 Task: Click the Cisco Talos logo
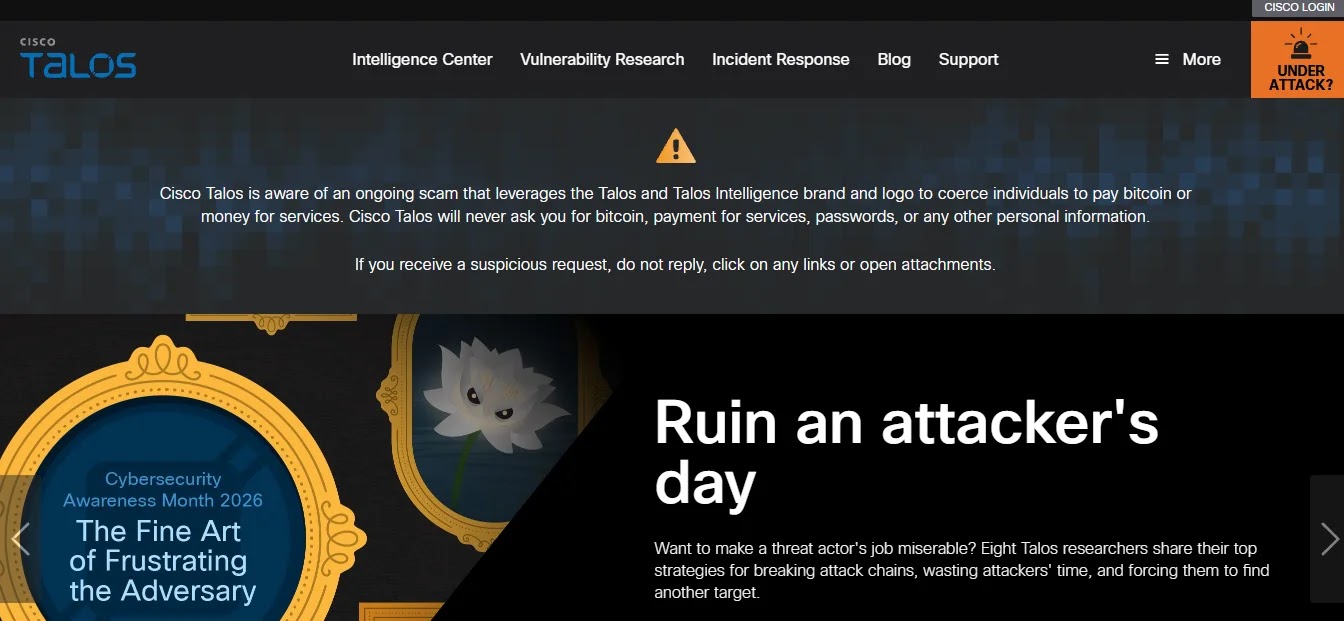pos(78,58)
